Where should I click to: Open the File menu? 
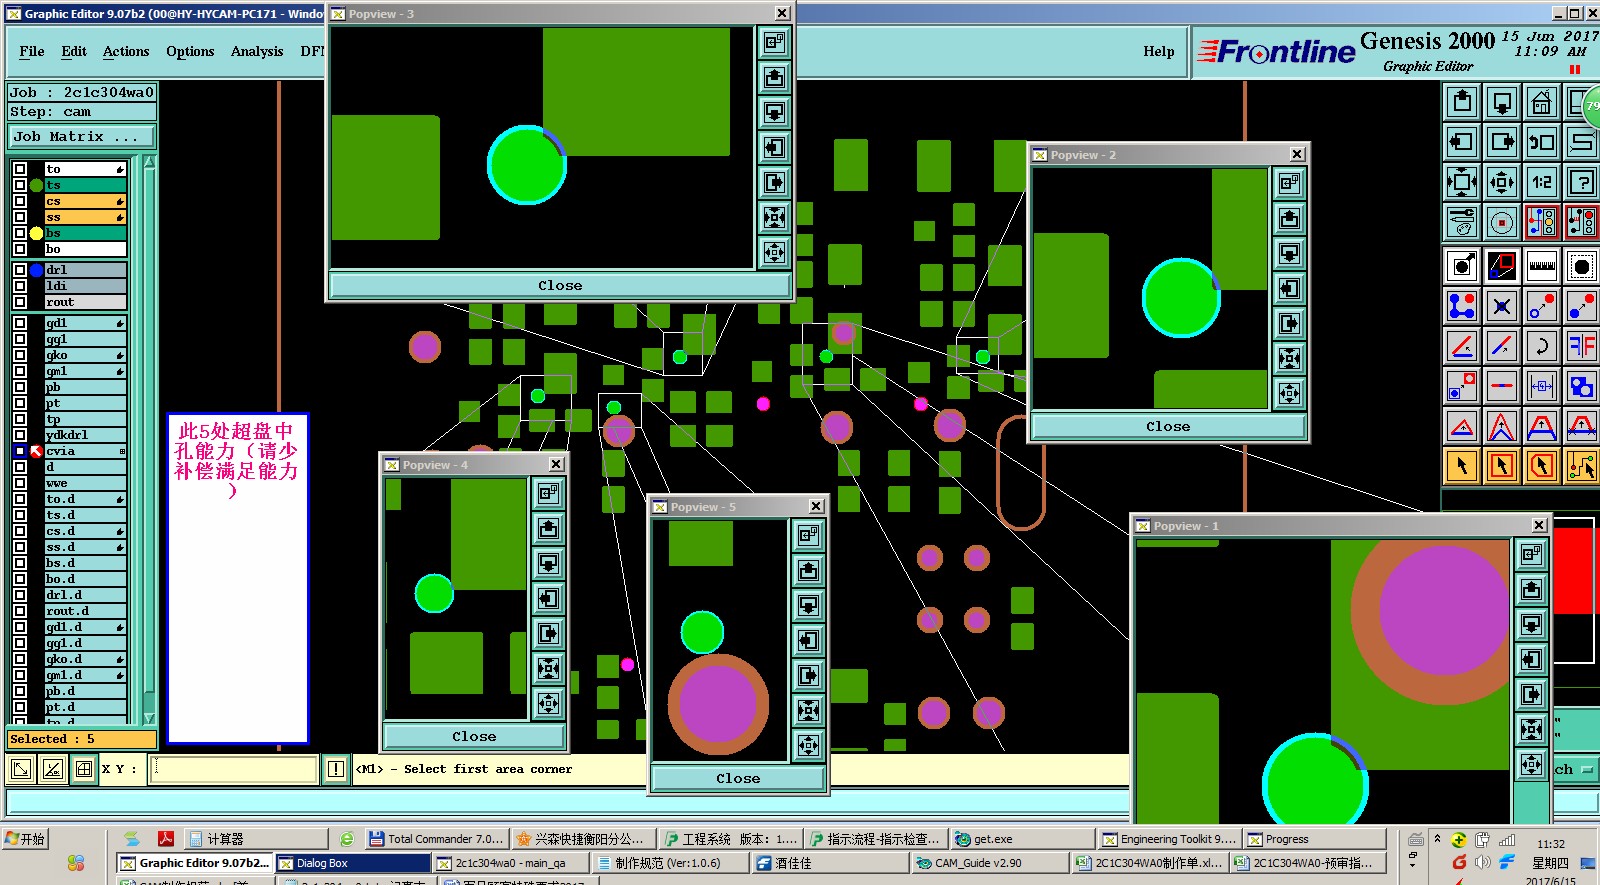point(32,51)
